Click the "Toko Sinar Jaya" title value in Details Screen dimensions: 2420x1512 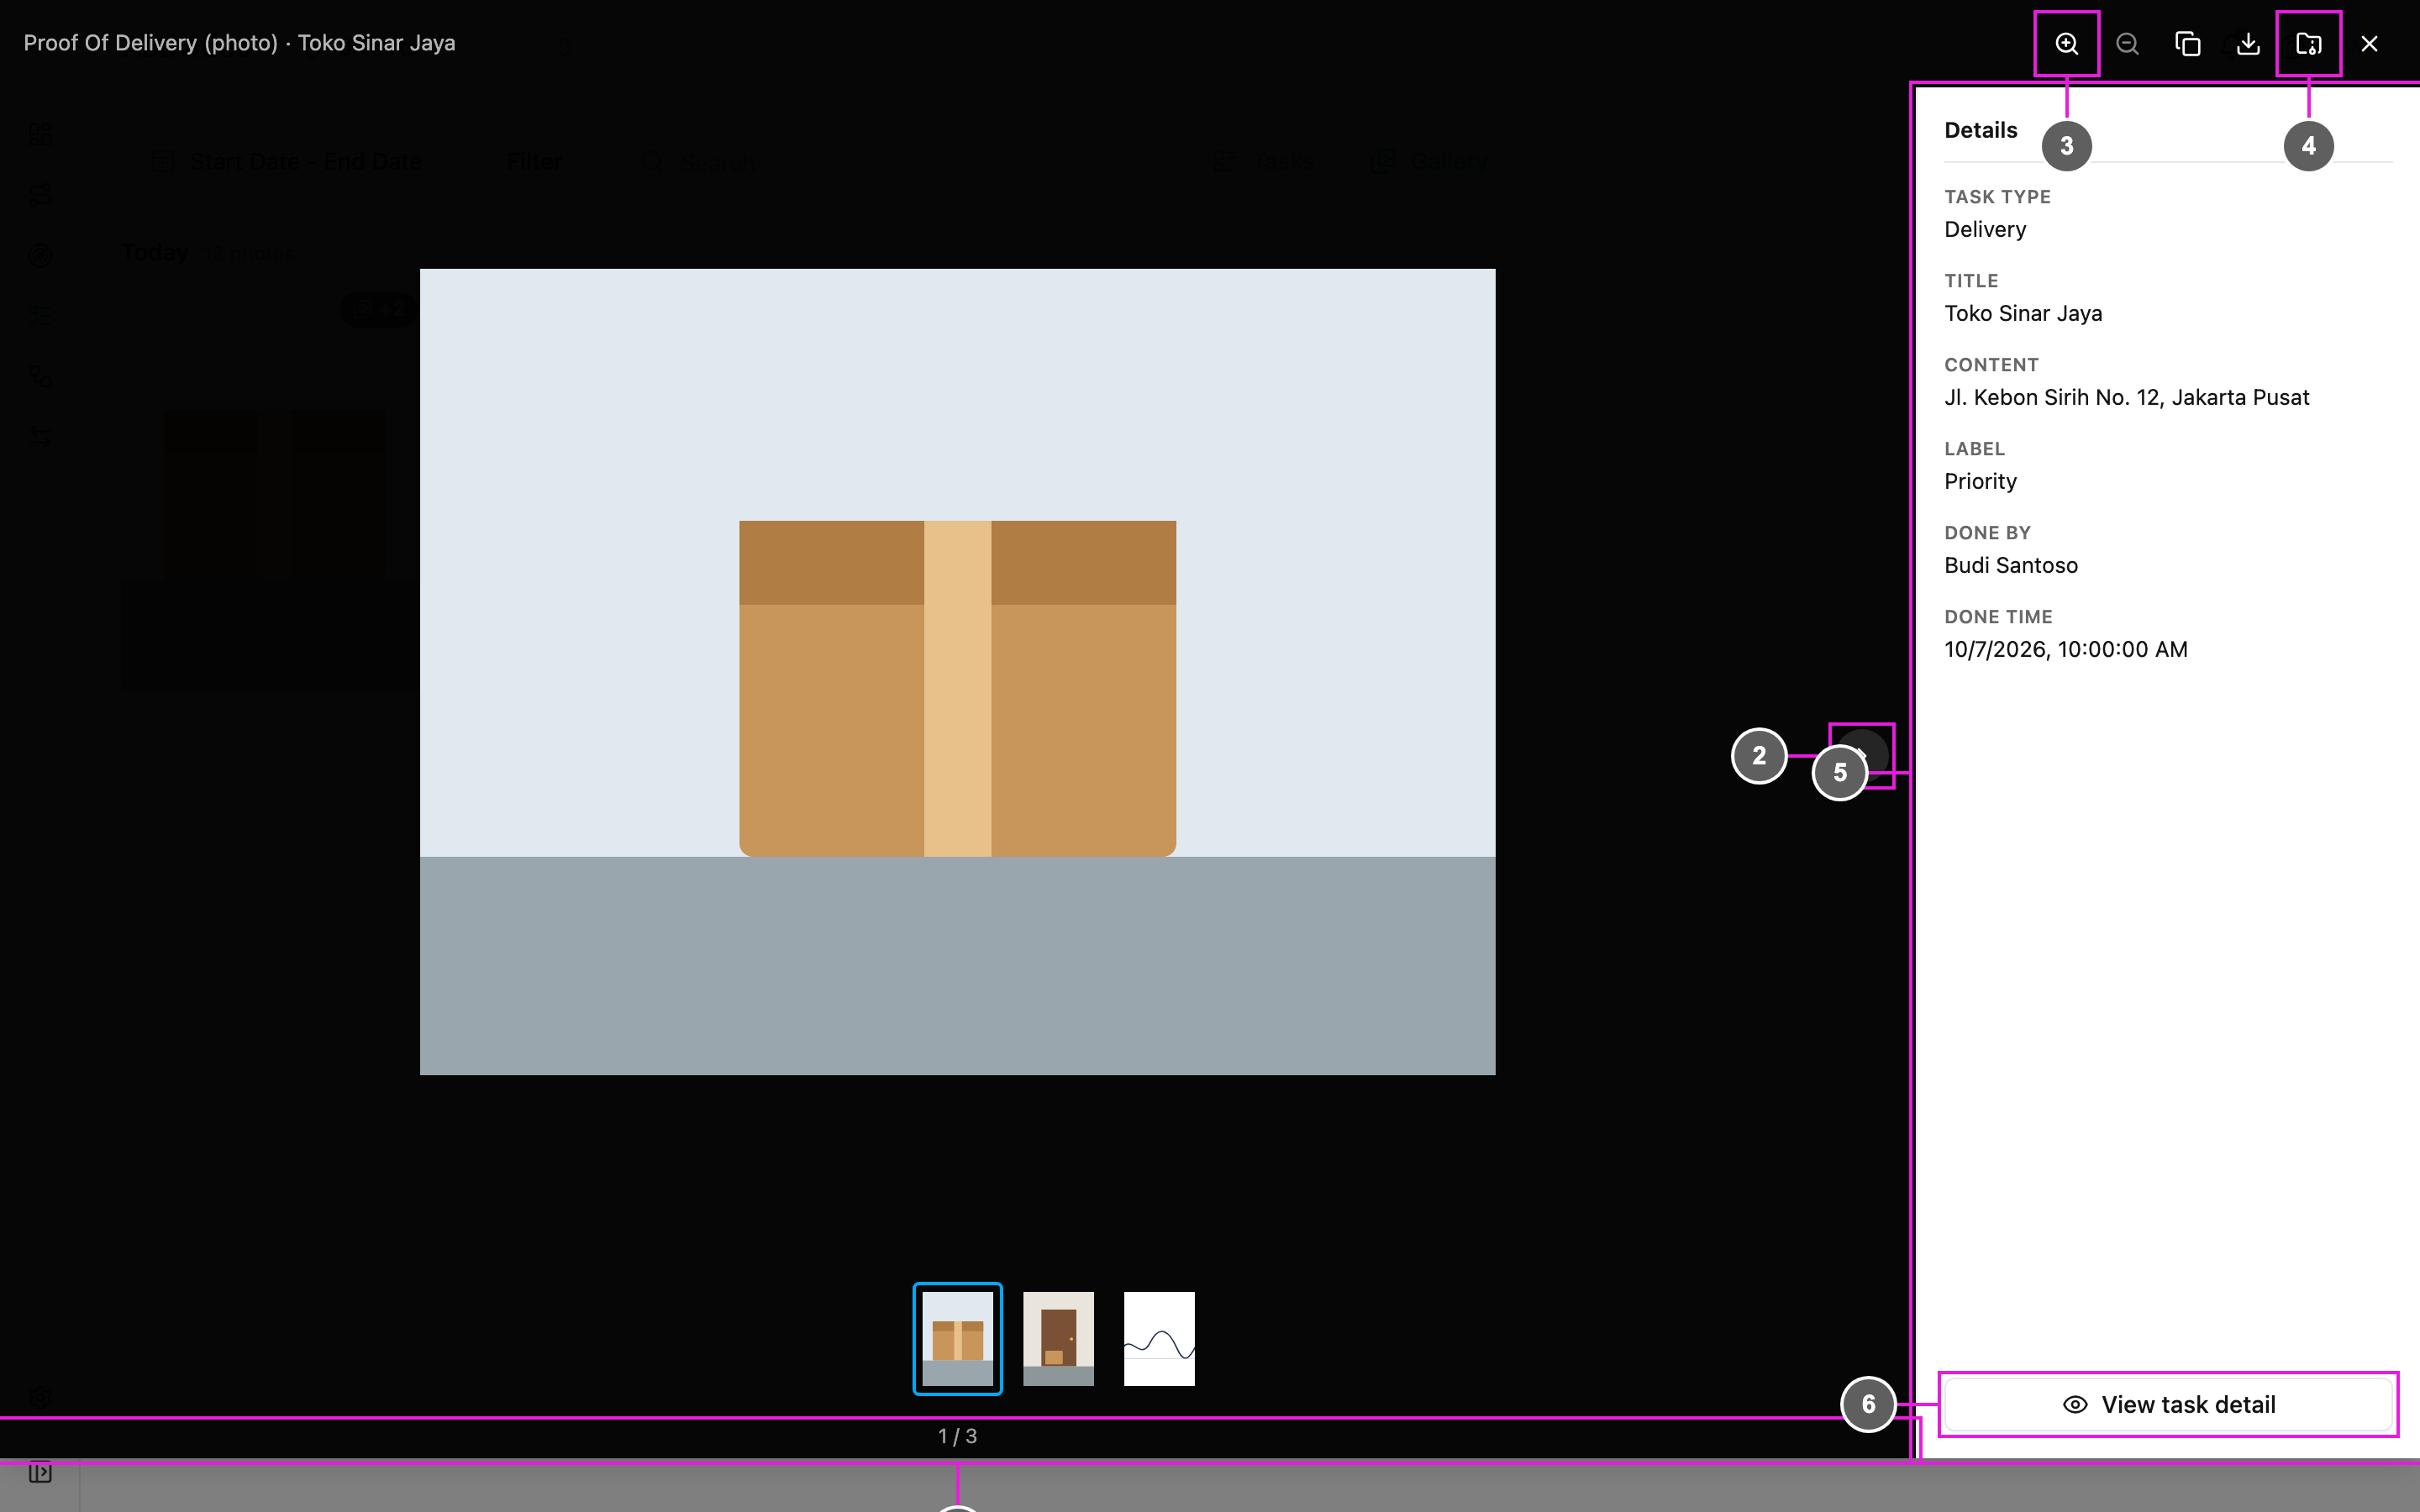(x=2023, y=313)
